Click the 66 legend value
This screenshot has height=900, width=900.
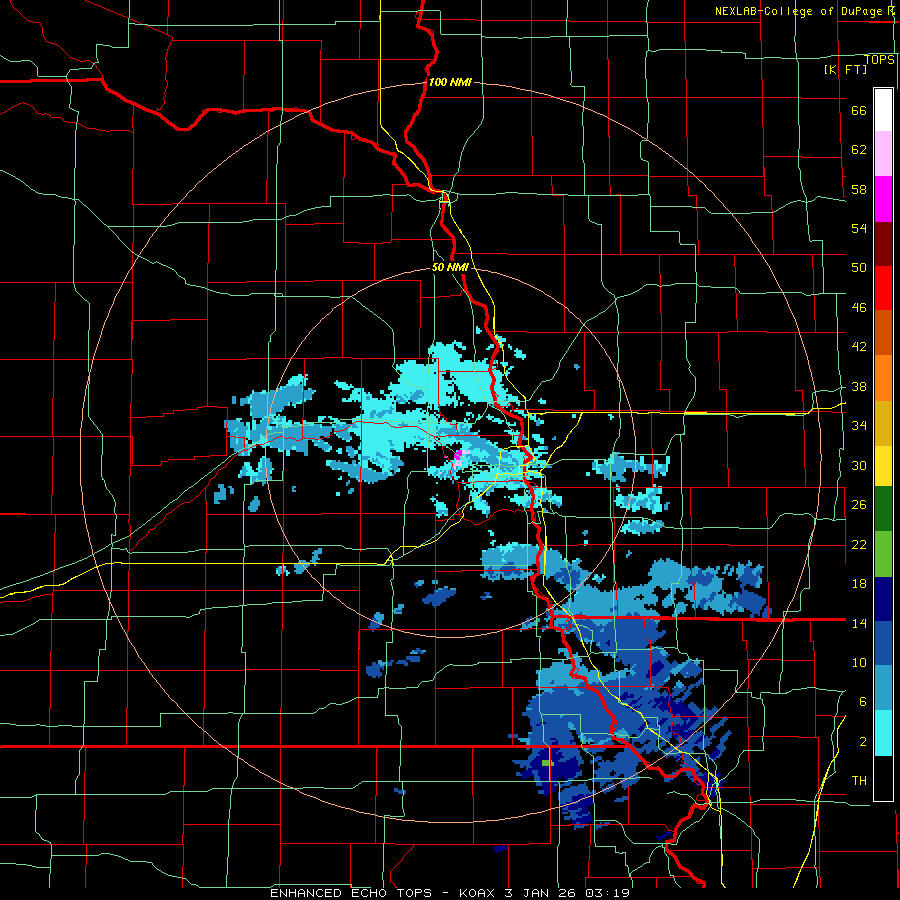(859, 110)
